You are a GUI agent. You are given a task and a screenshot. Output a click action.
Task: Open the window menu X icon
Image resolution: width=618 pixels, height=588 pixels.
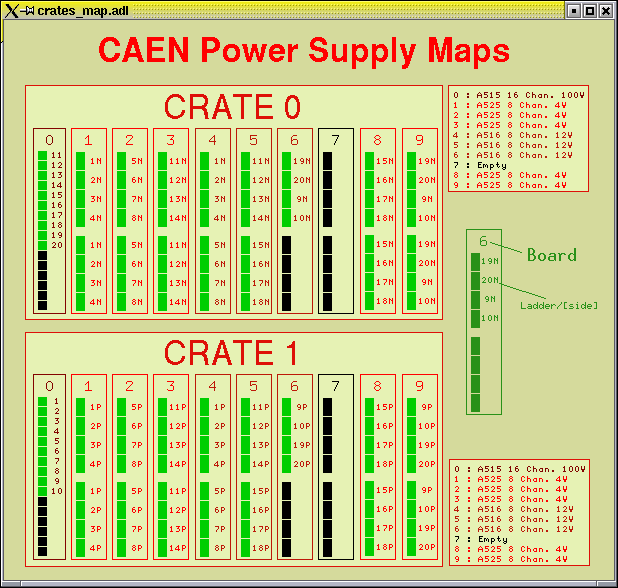(12, 11)
